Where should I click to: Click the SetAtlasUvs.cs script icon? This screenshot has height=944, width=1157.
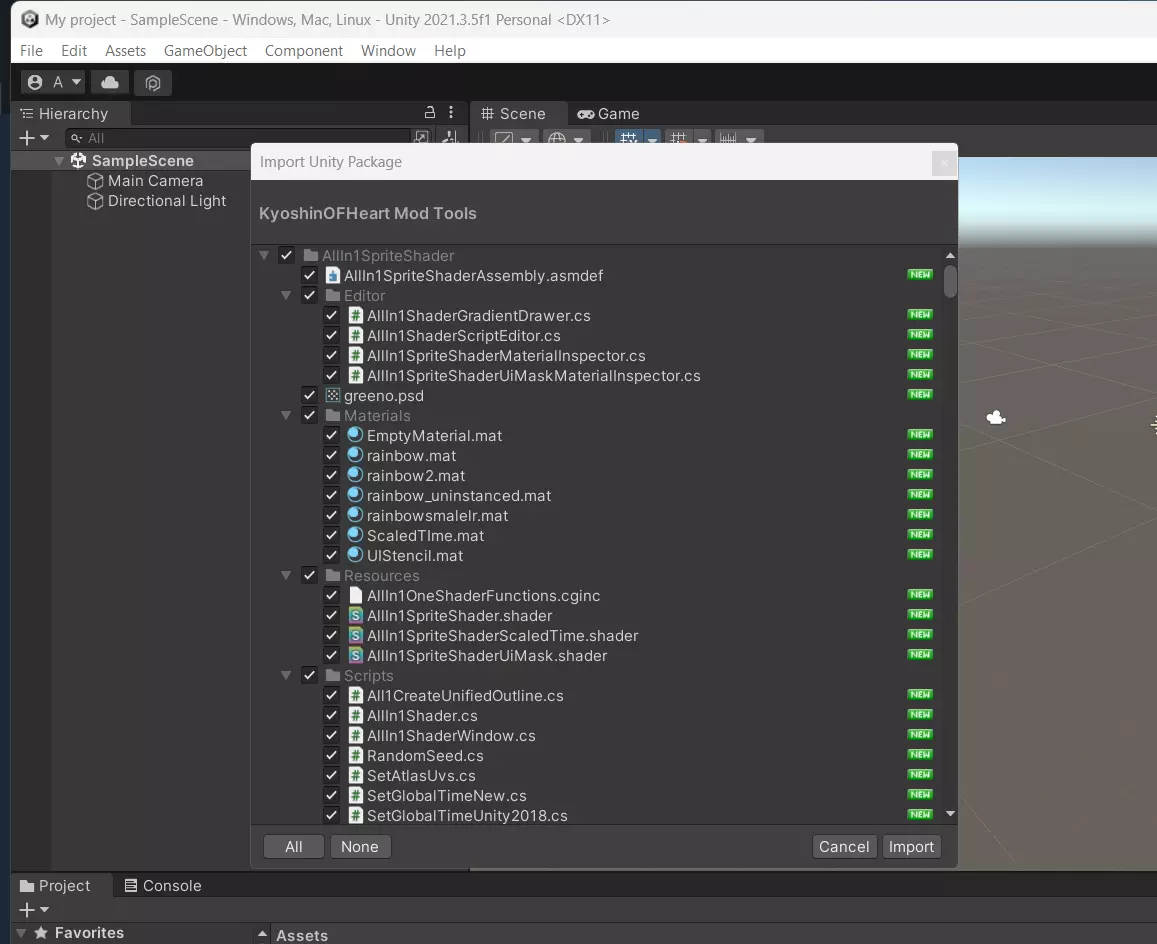pyautogui.click(x=356, y=776)
